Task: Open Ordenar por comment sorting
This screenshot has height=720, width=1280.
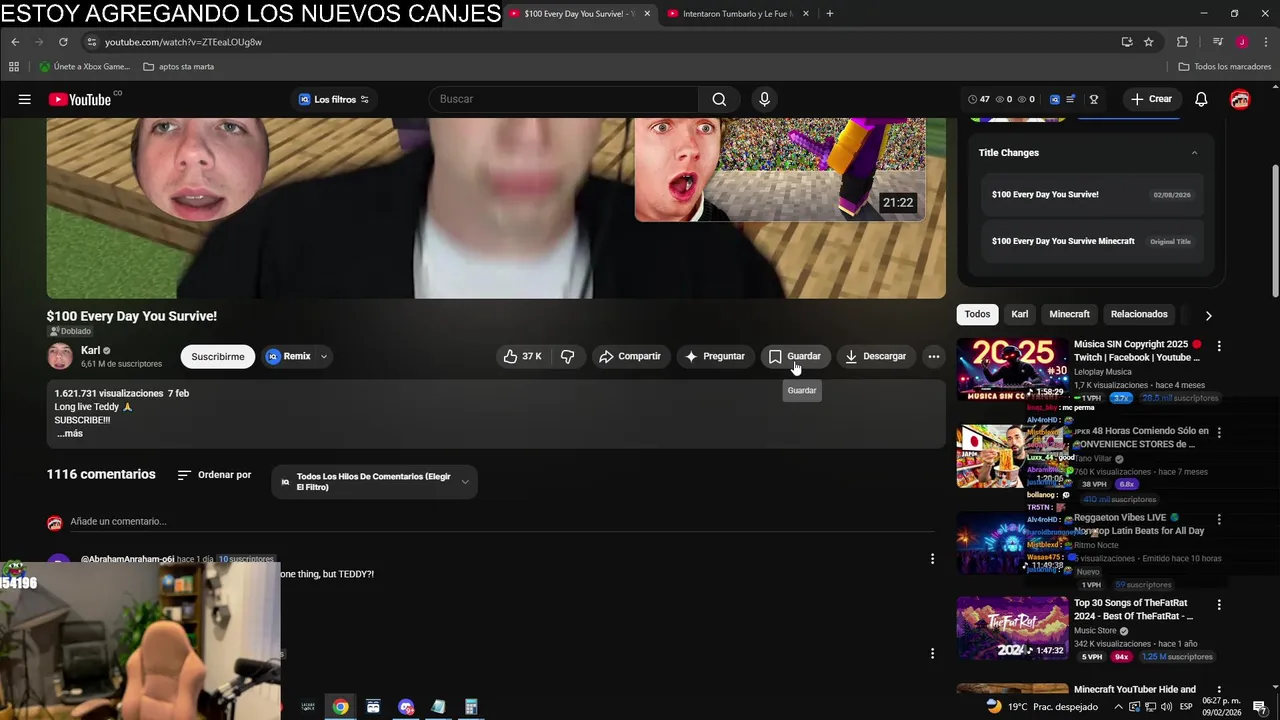Action: [214, 475]
